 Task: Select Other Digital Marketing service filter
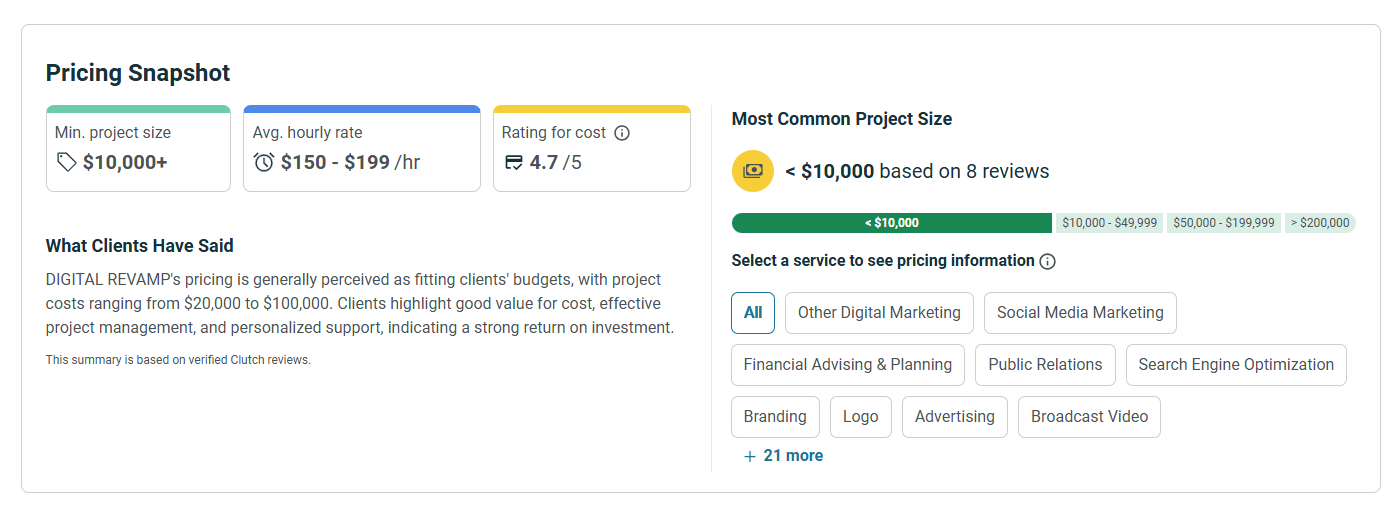pyautogui.click(x=879, y=313)
